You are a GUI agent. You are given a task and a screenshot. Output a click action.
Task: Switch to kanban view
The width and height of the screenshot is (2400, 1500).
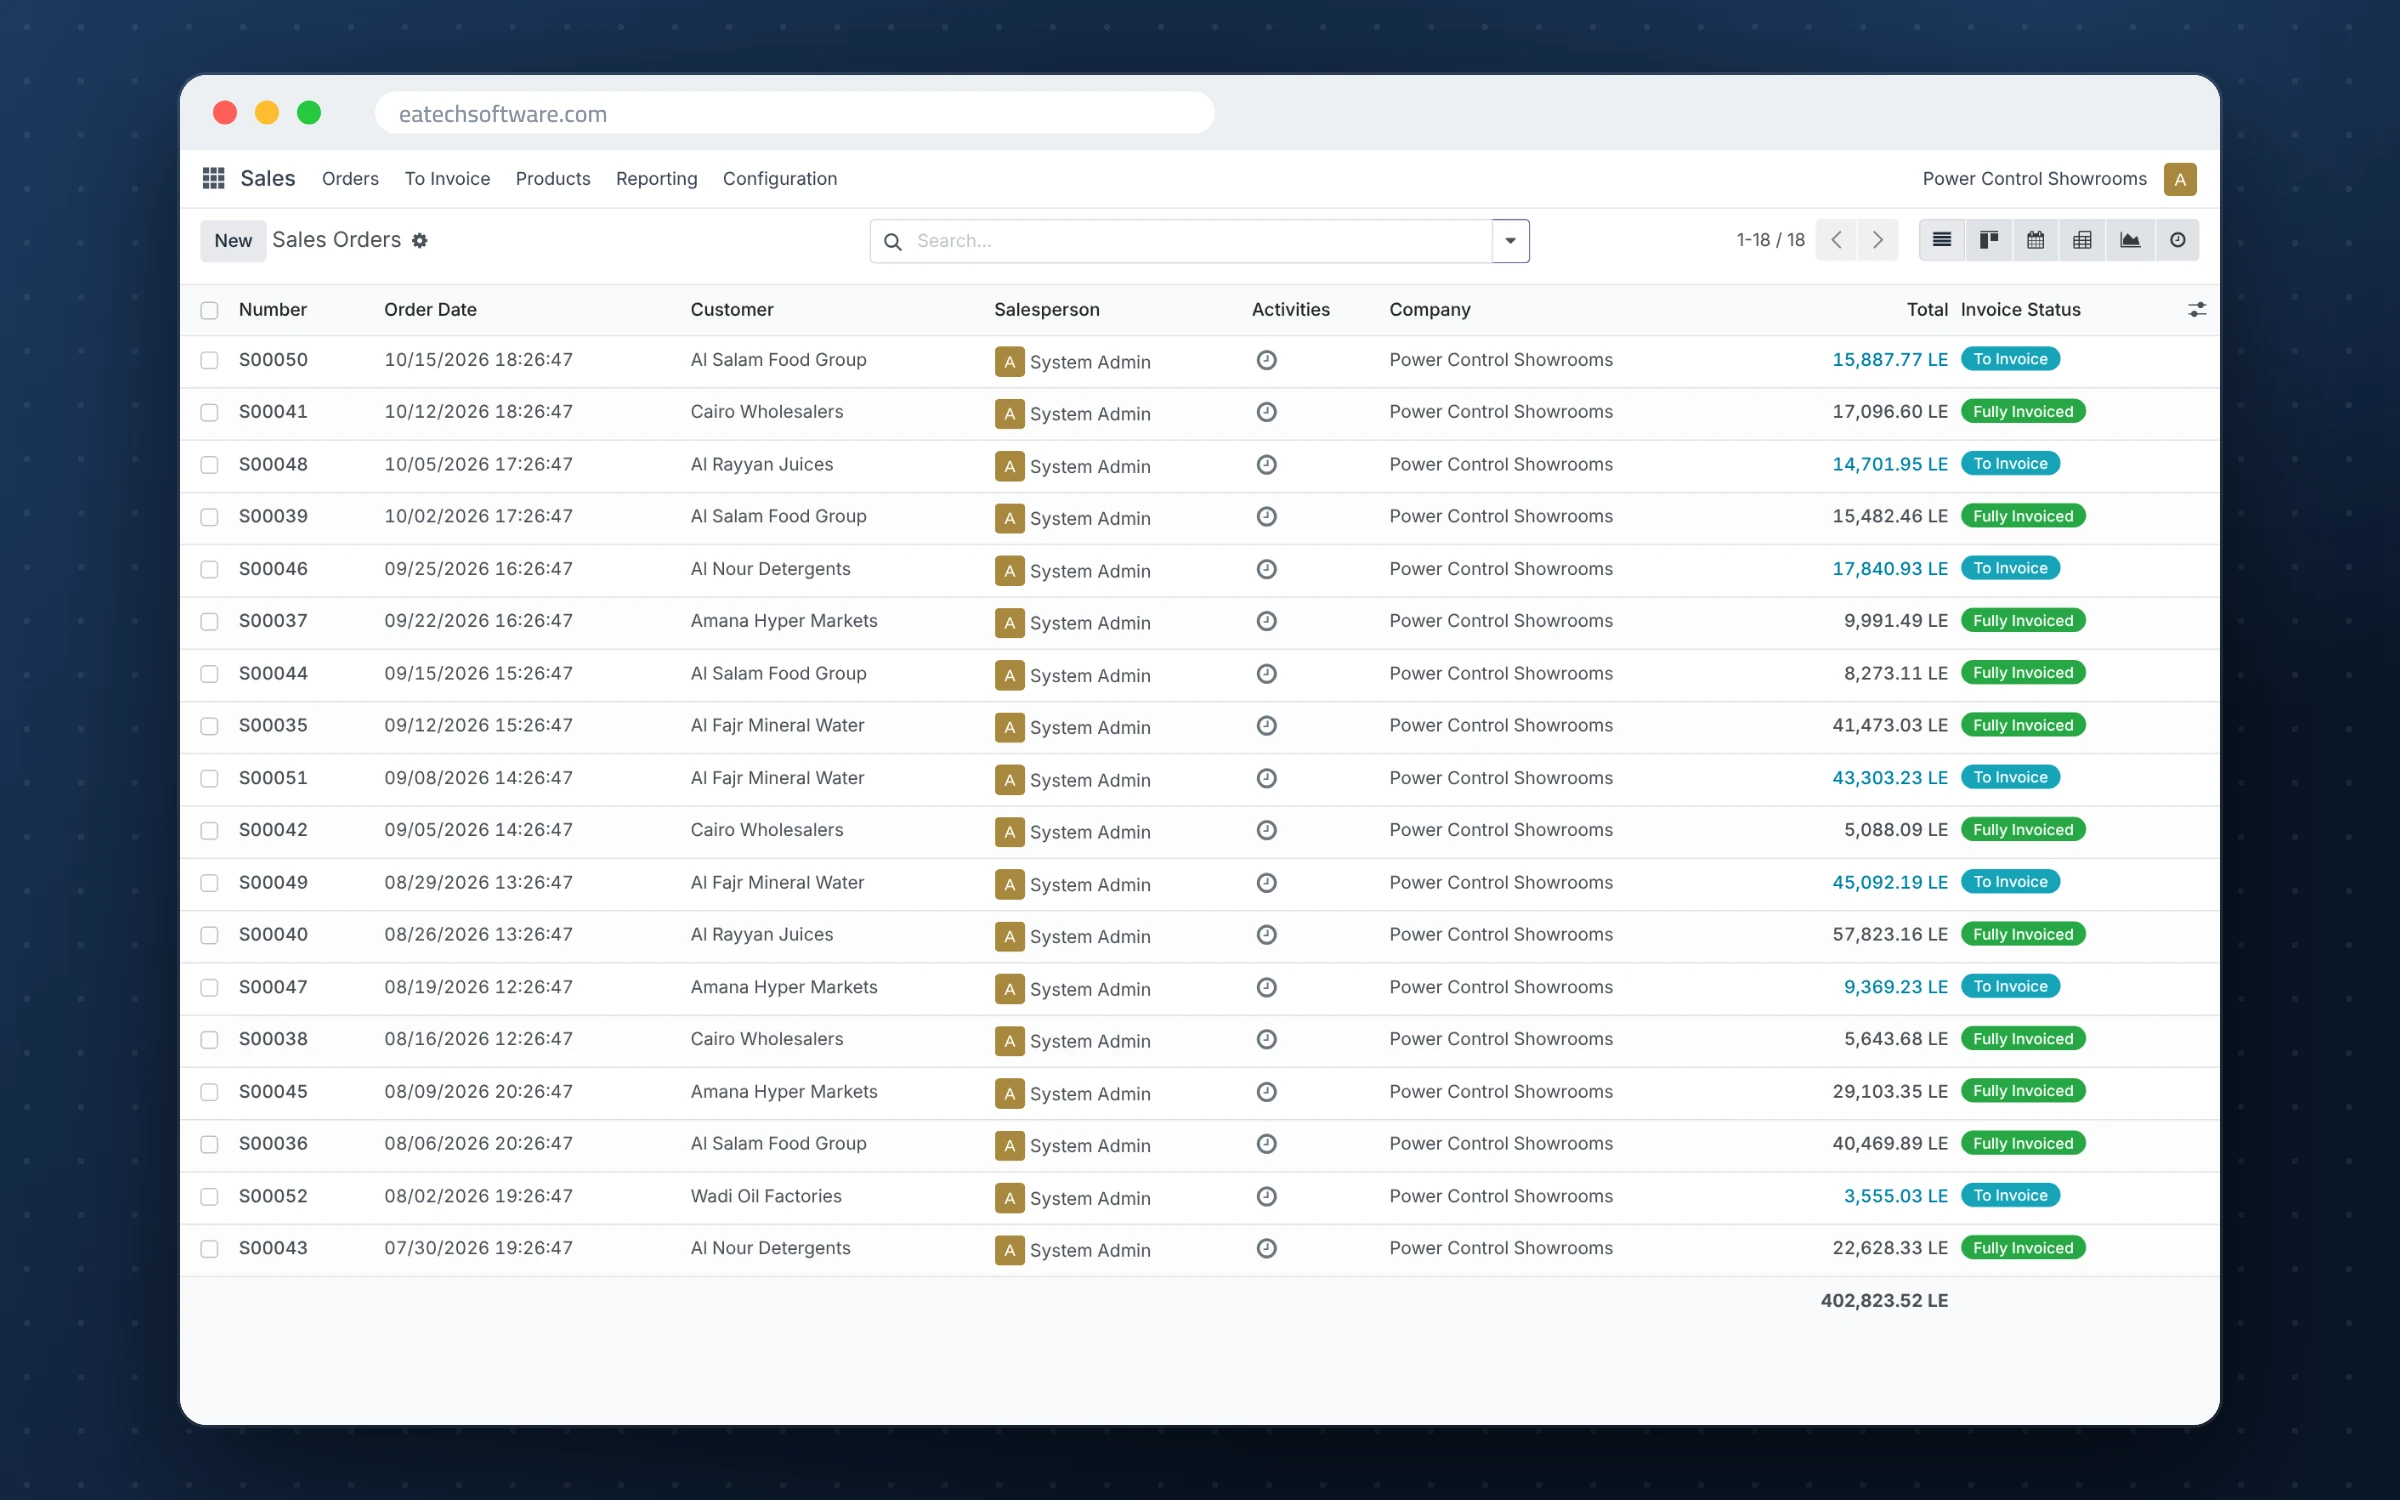tap(1989, 240)
